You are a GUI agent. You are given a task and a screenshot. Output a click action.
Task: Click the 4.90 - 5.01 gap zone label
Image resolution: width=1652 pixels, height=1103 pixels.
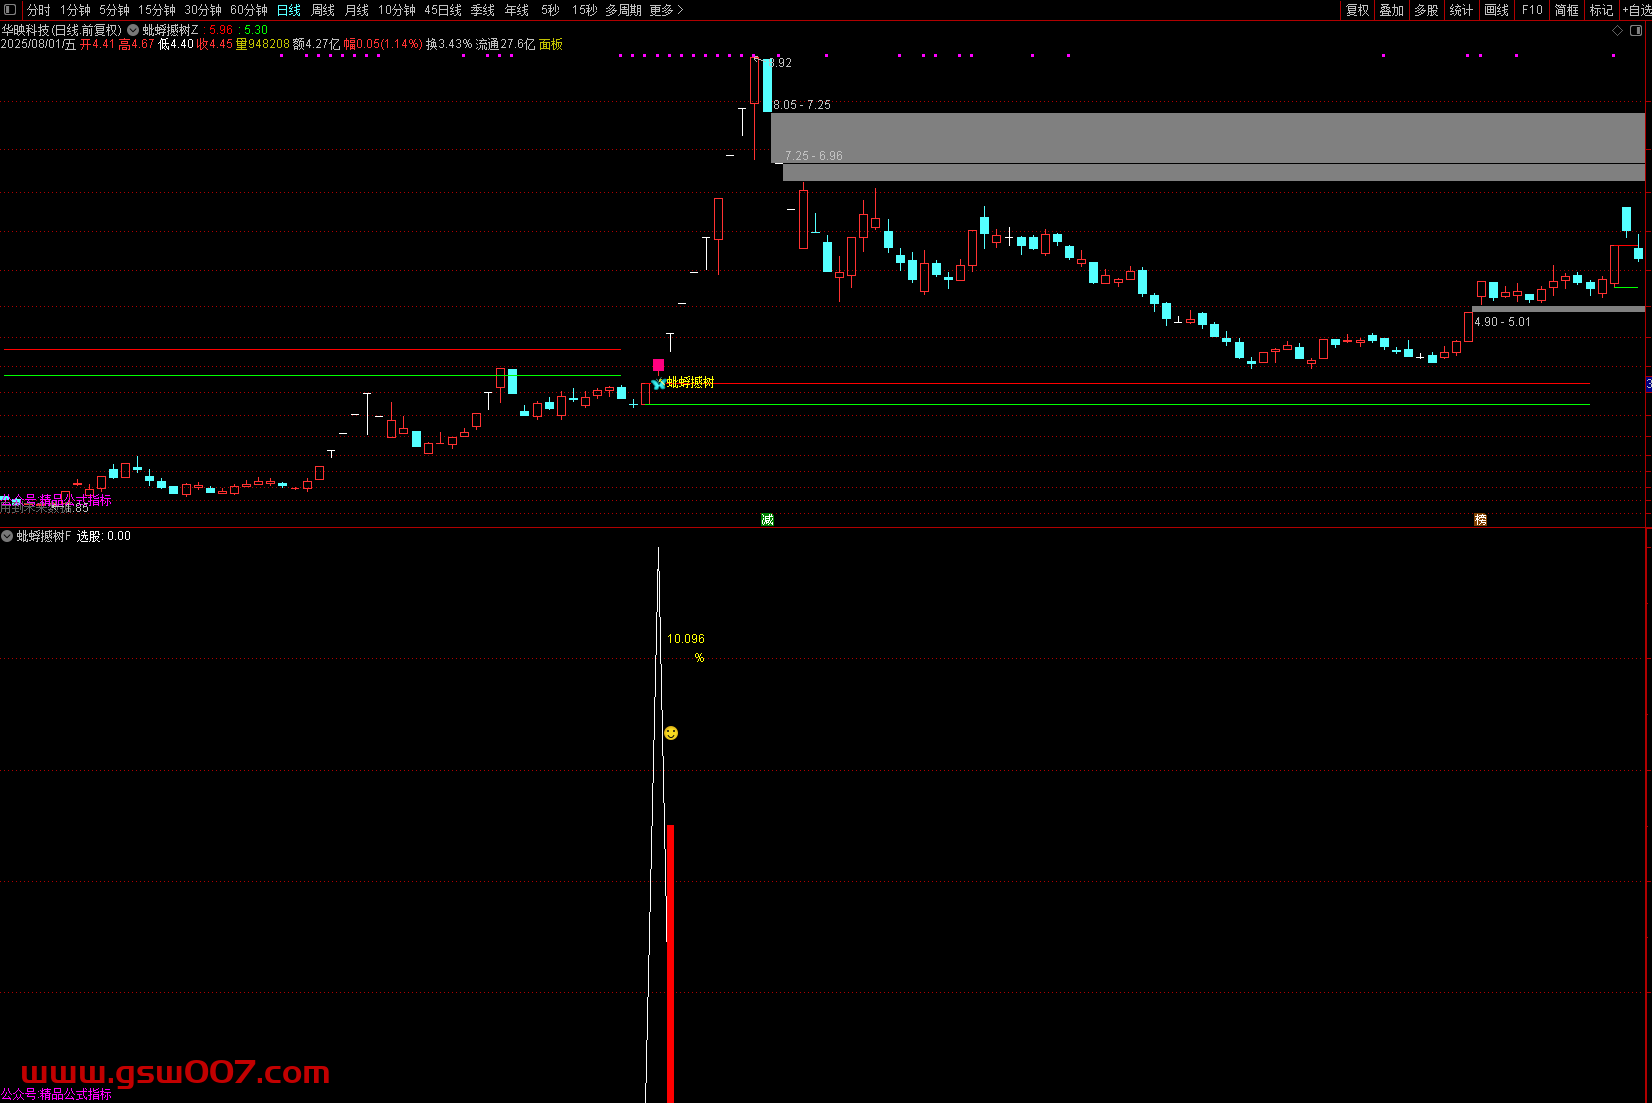(1502, 322)
